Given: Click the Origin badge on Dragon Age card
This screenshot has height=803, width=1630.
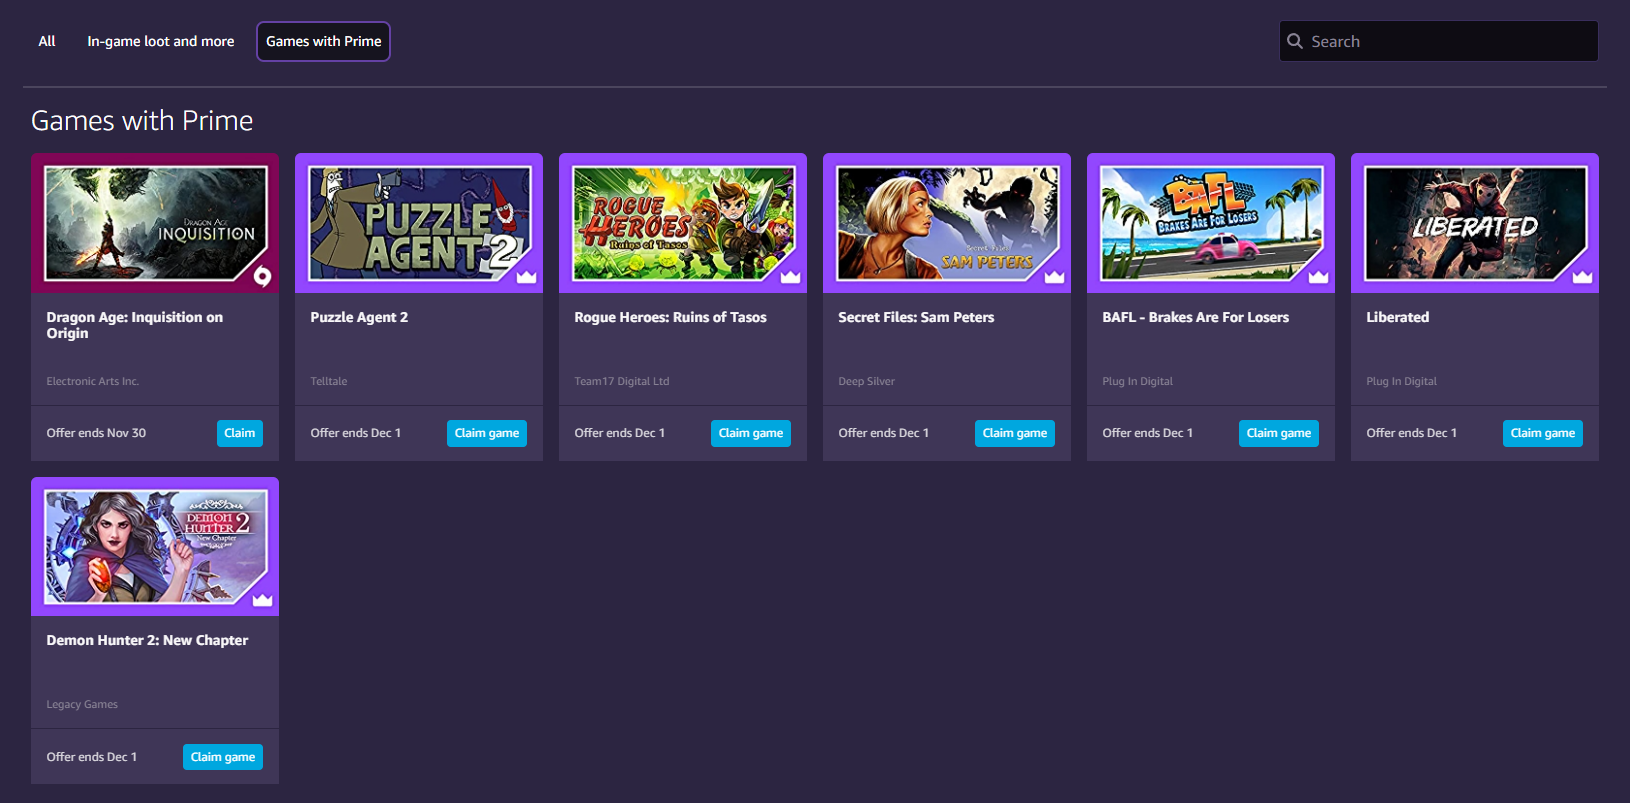Looking at the screenshot, I should (x=262, y=276).
